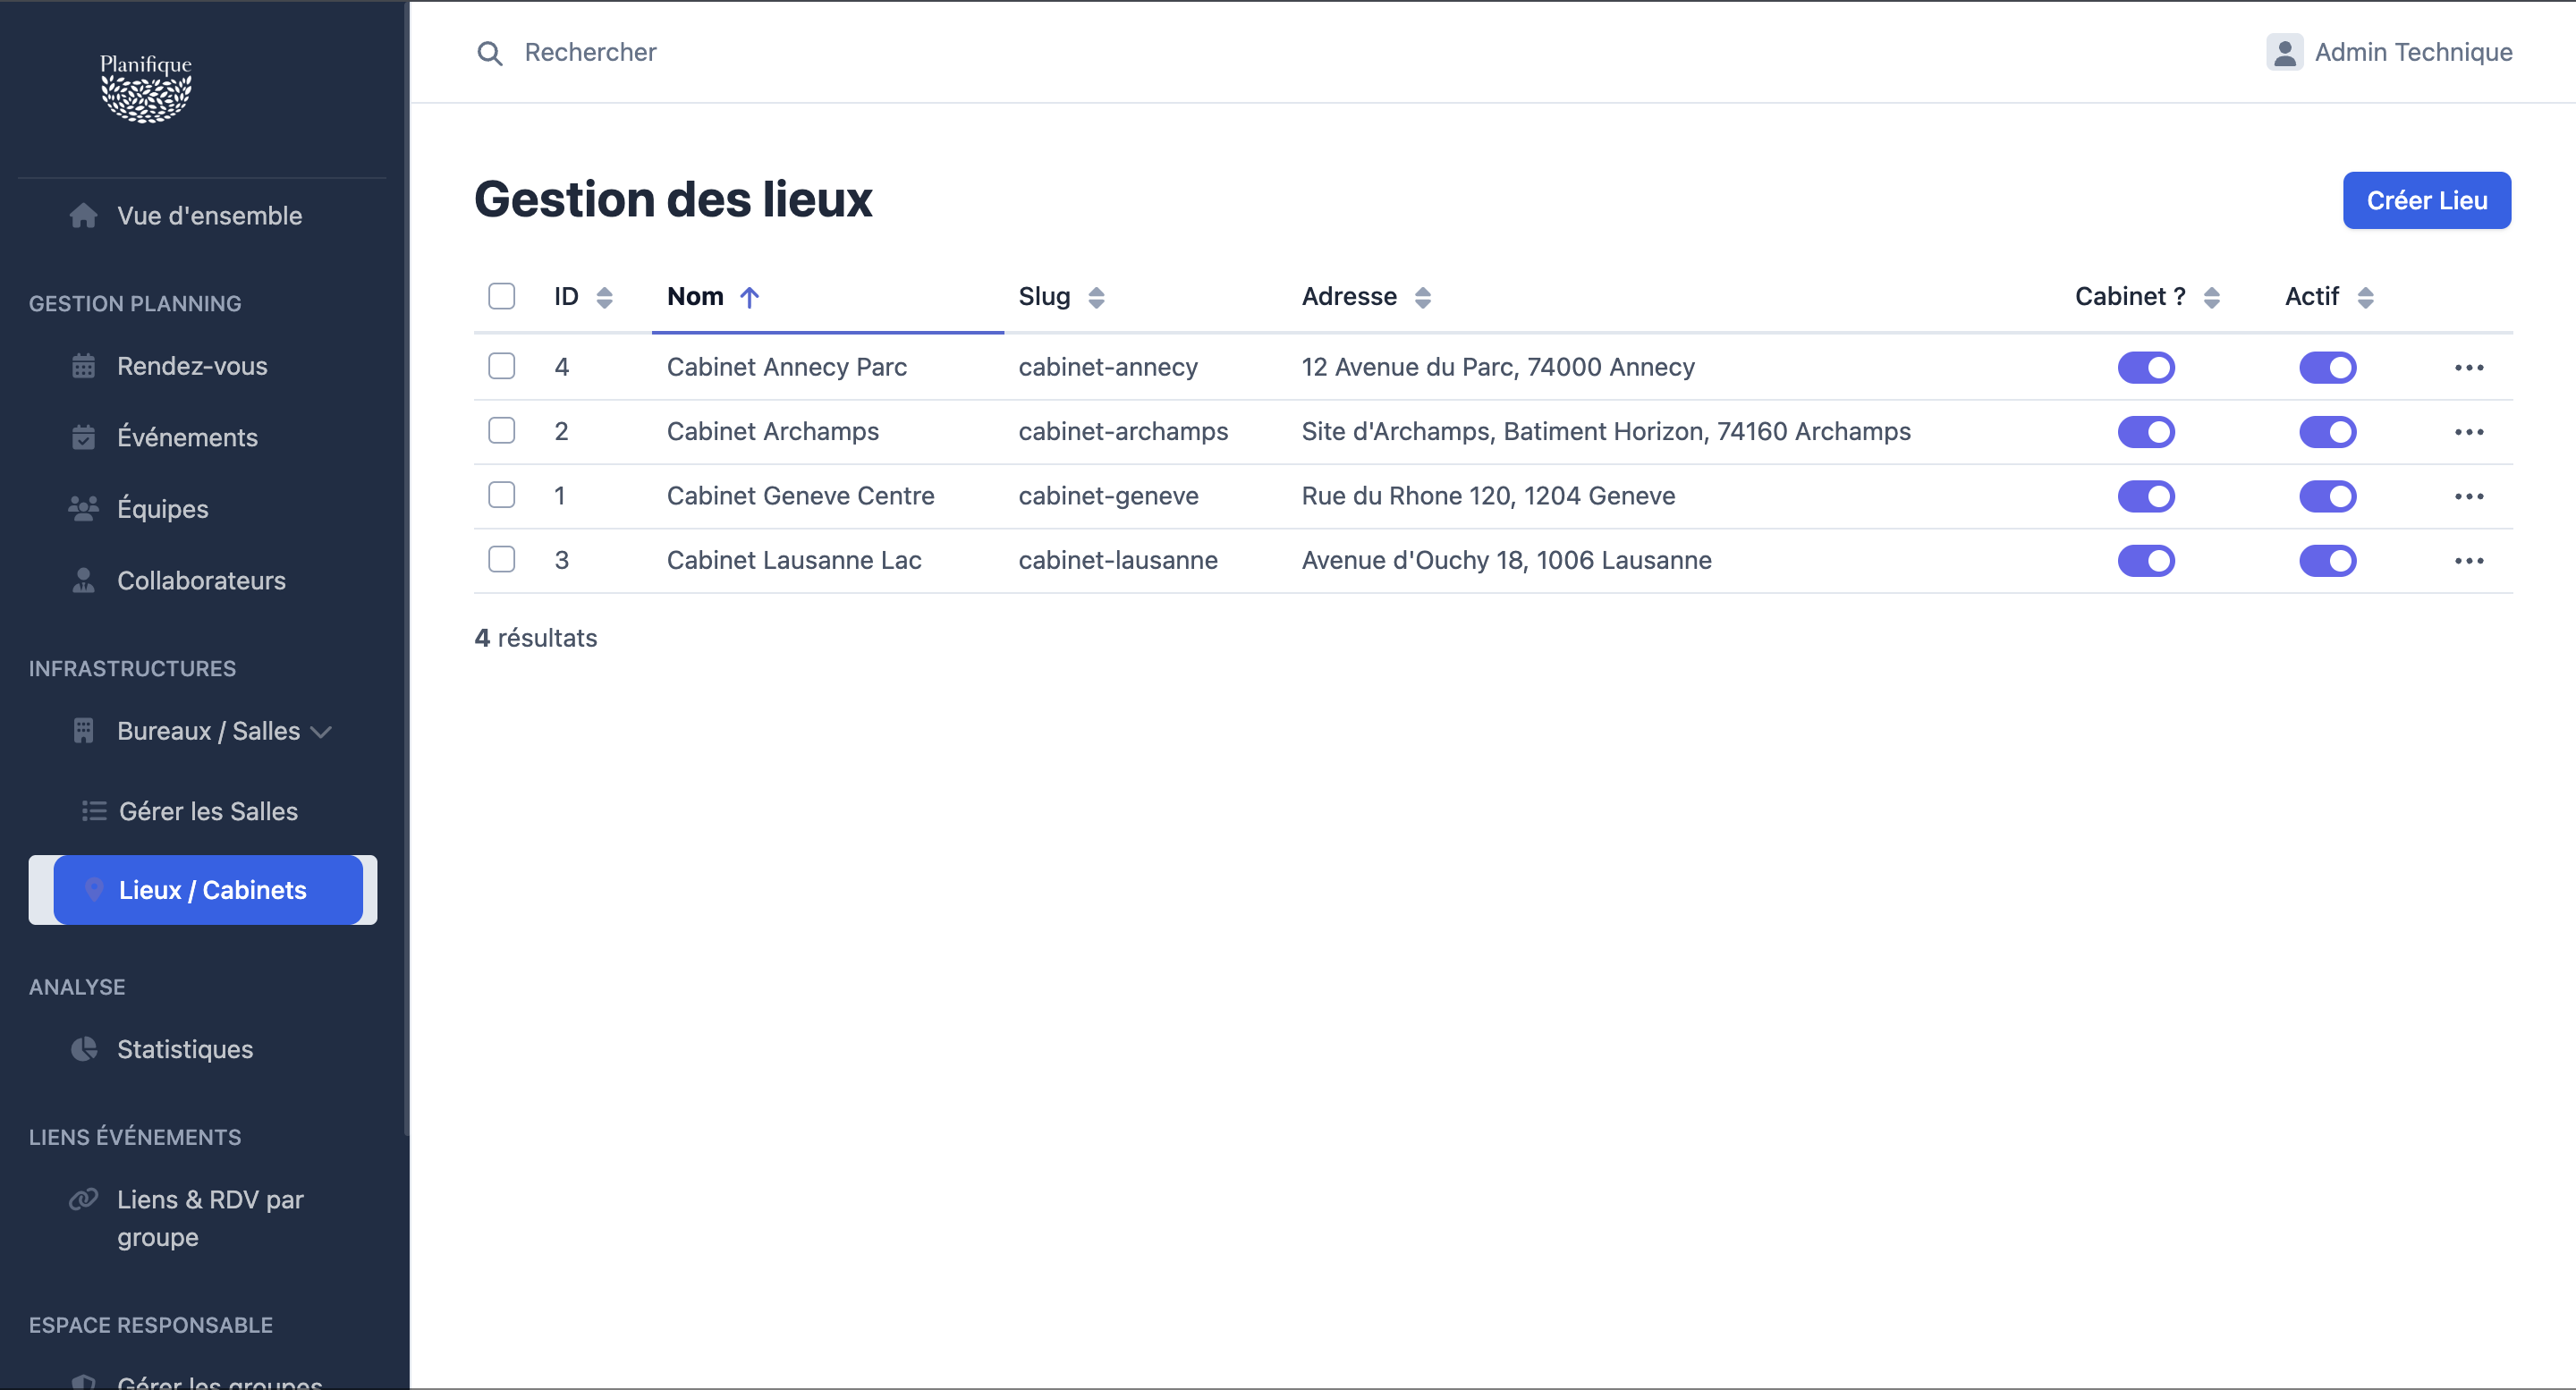This screenshot has width=2576, height=1390.
Task: Click the home icon beside Vue d'ensemble
Action: click(x=84, y=215)
